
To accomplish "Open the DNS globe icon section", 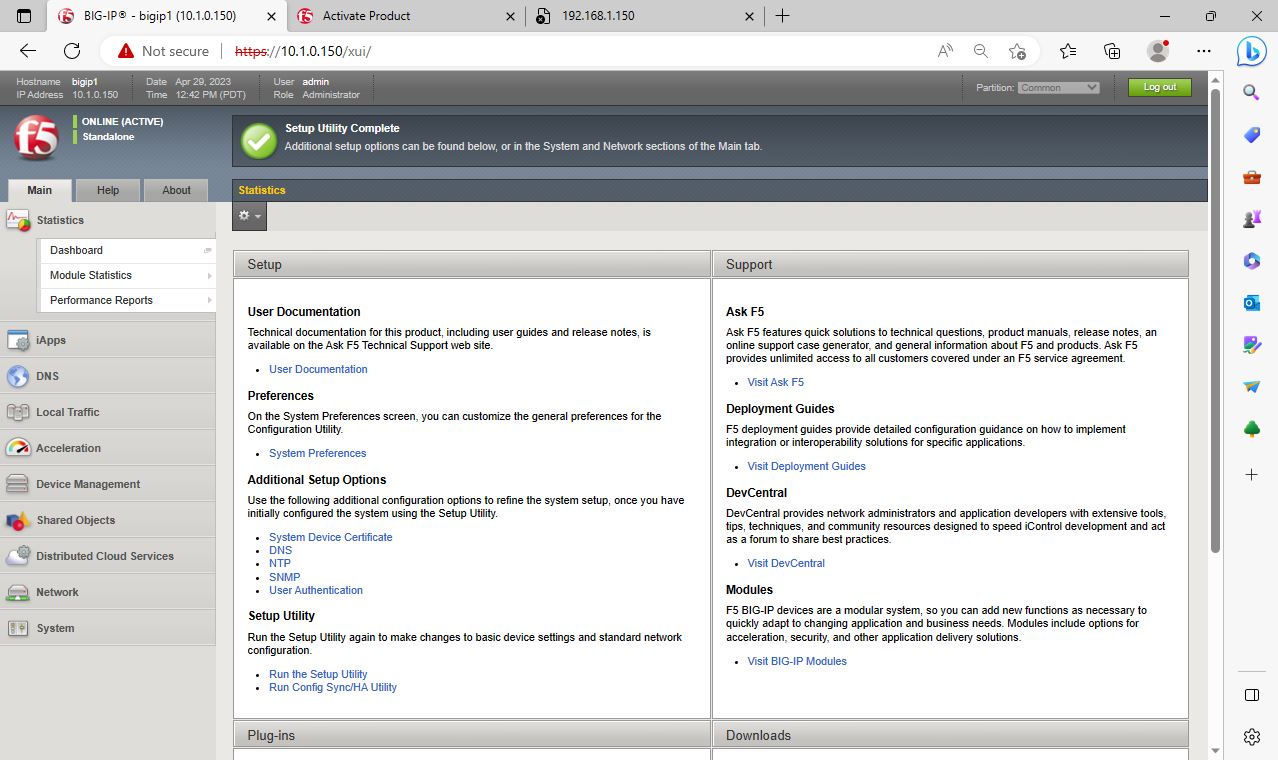I will tap(18, 376).
